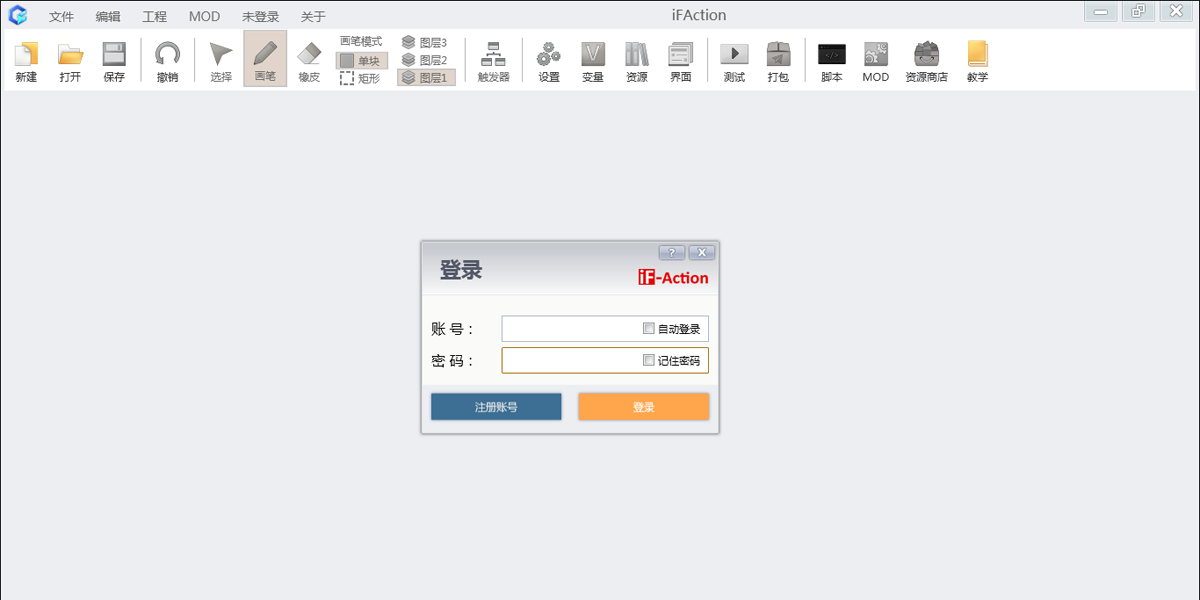Viewport: 1200px width, 600px height.
Task: Select layer 图层3
Action: (x=426, y=42)
